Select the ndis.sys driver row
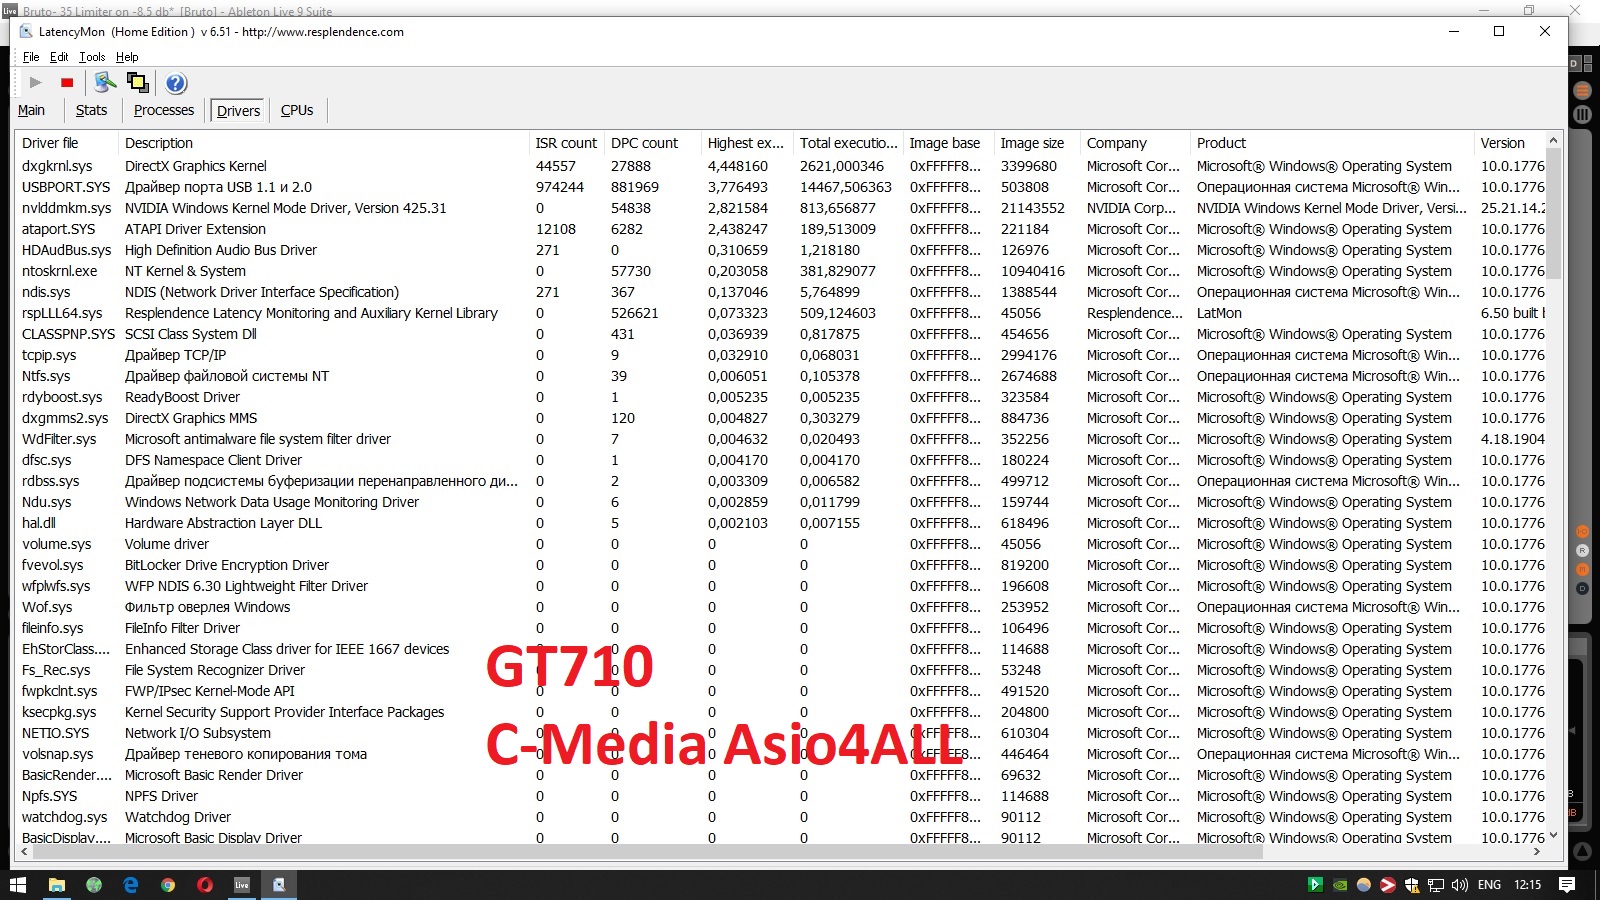 pos(780,292)
